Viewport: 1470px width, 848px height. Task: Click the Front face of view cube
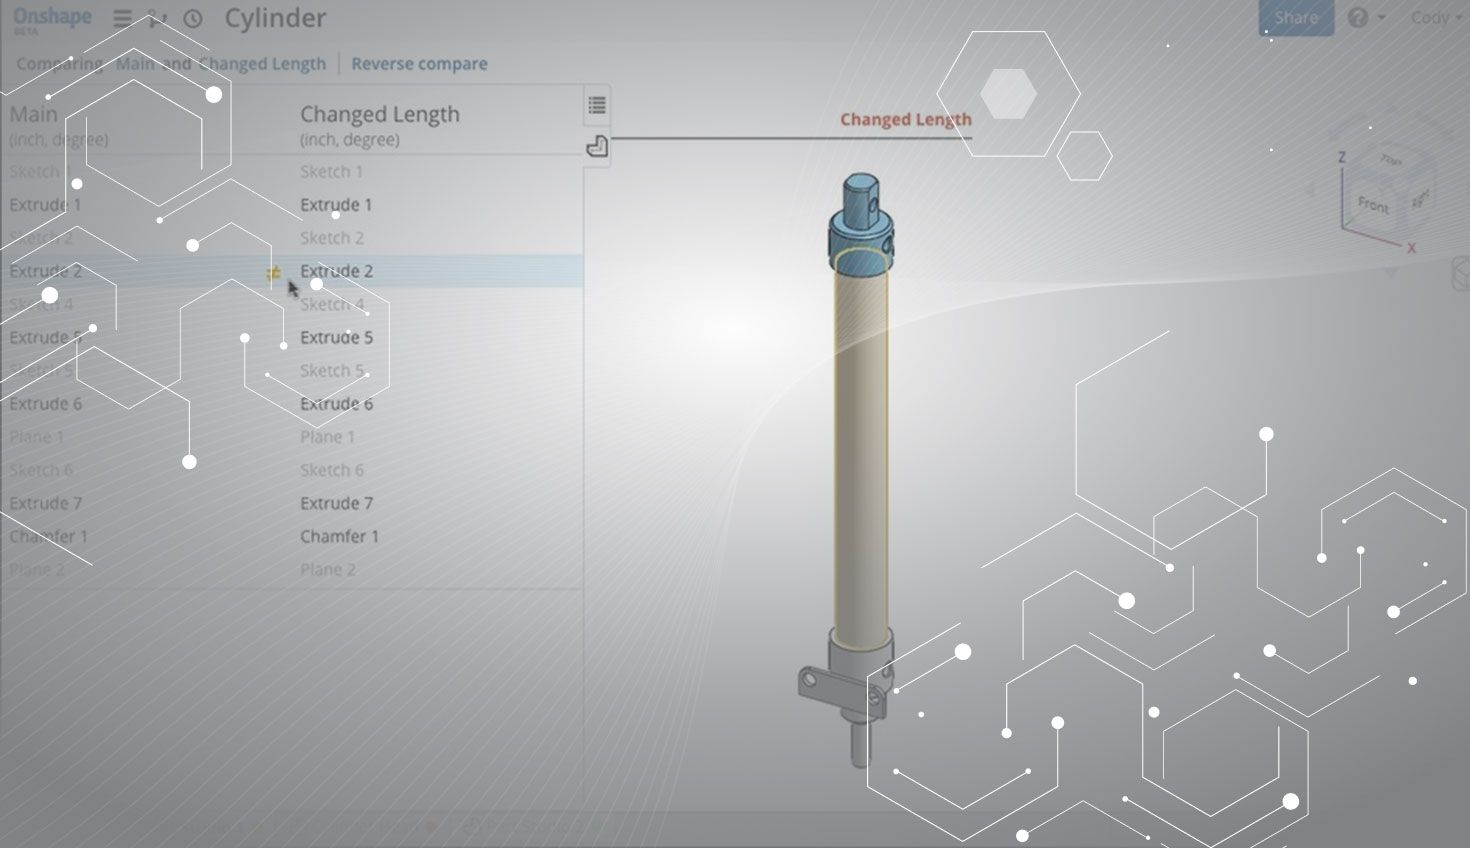1373,205
